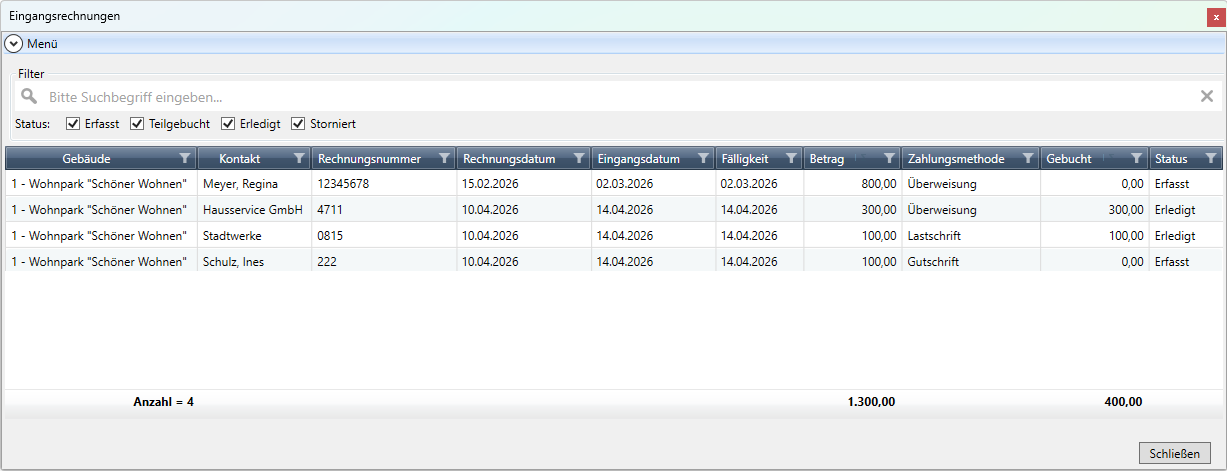The image size is (1227, 471).
Task: Select contact Stadtwerke
Action: (233, 236)
